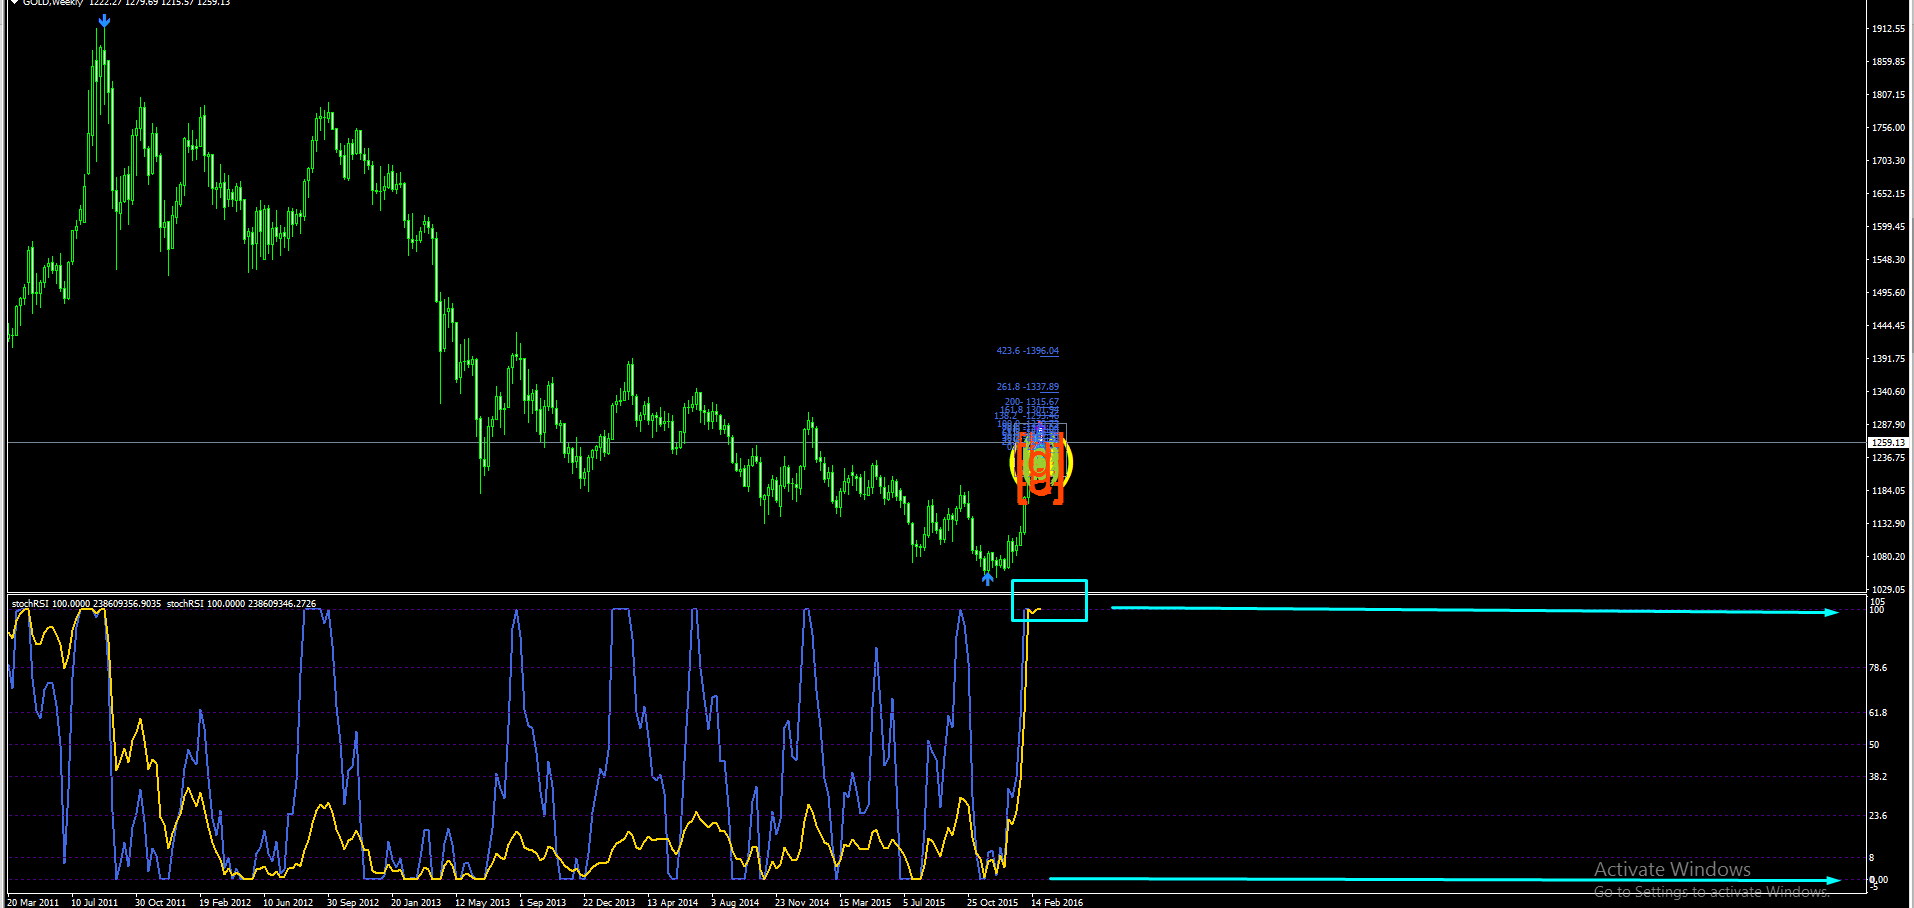Click indicator scale value 61.8

point(1878,713)
